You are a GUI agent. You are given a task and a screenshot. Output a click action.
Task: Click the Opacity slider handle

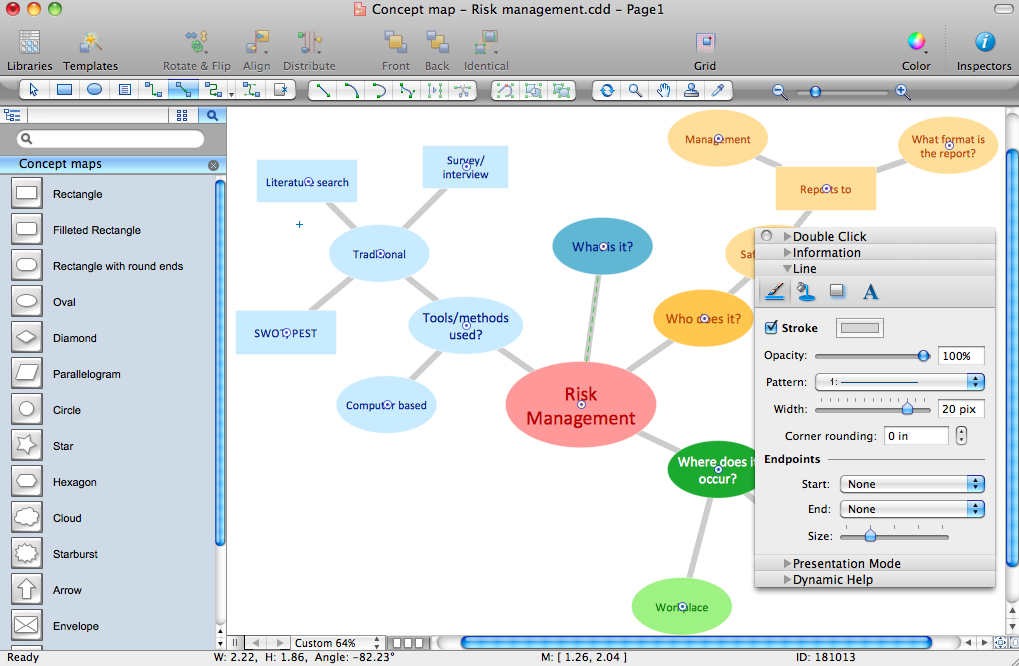pyautogui.click(x=923, y=356)
